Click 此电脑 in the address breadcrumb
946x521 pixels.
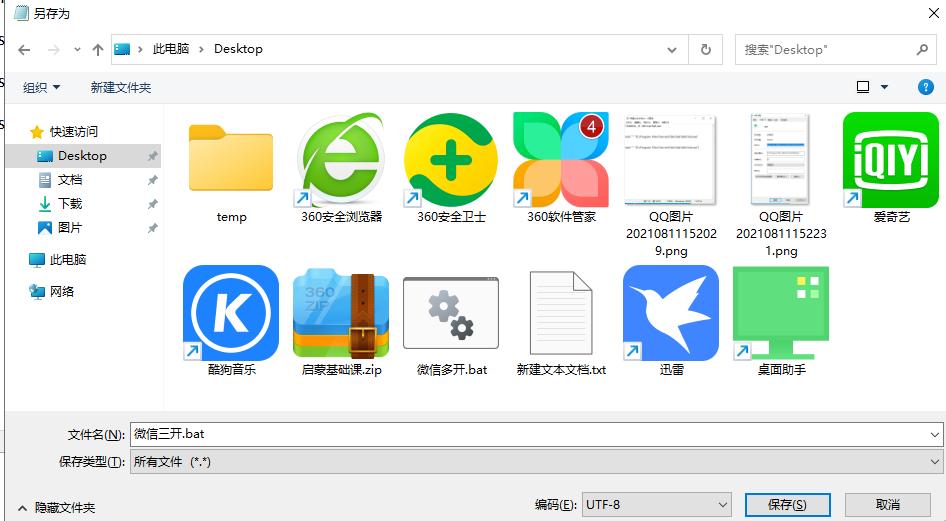pos(171,49)
